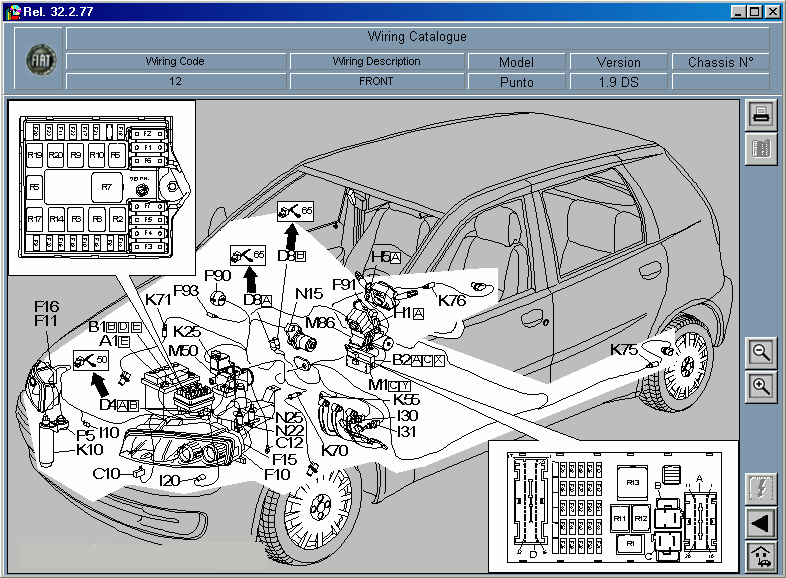Screen dimensions: 786x578
Task: Select the Wiring Code value 12
Action: [176, 81]
